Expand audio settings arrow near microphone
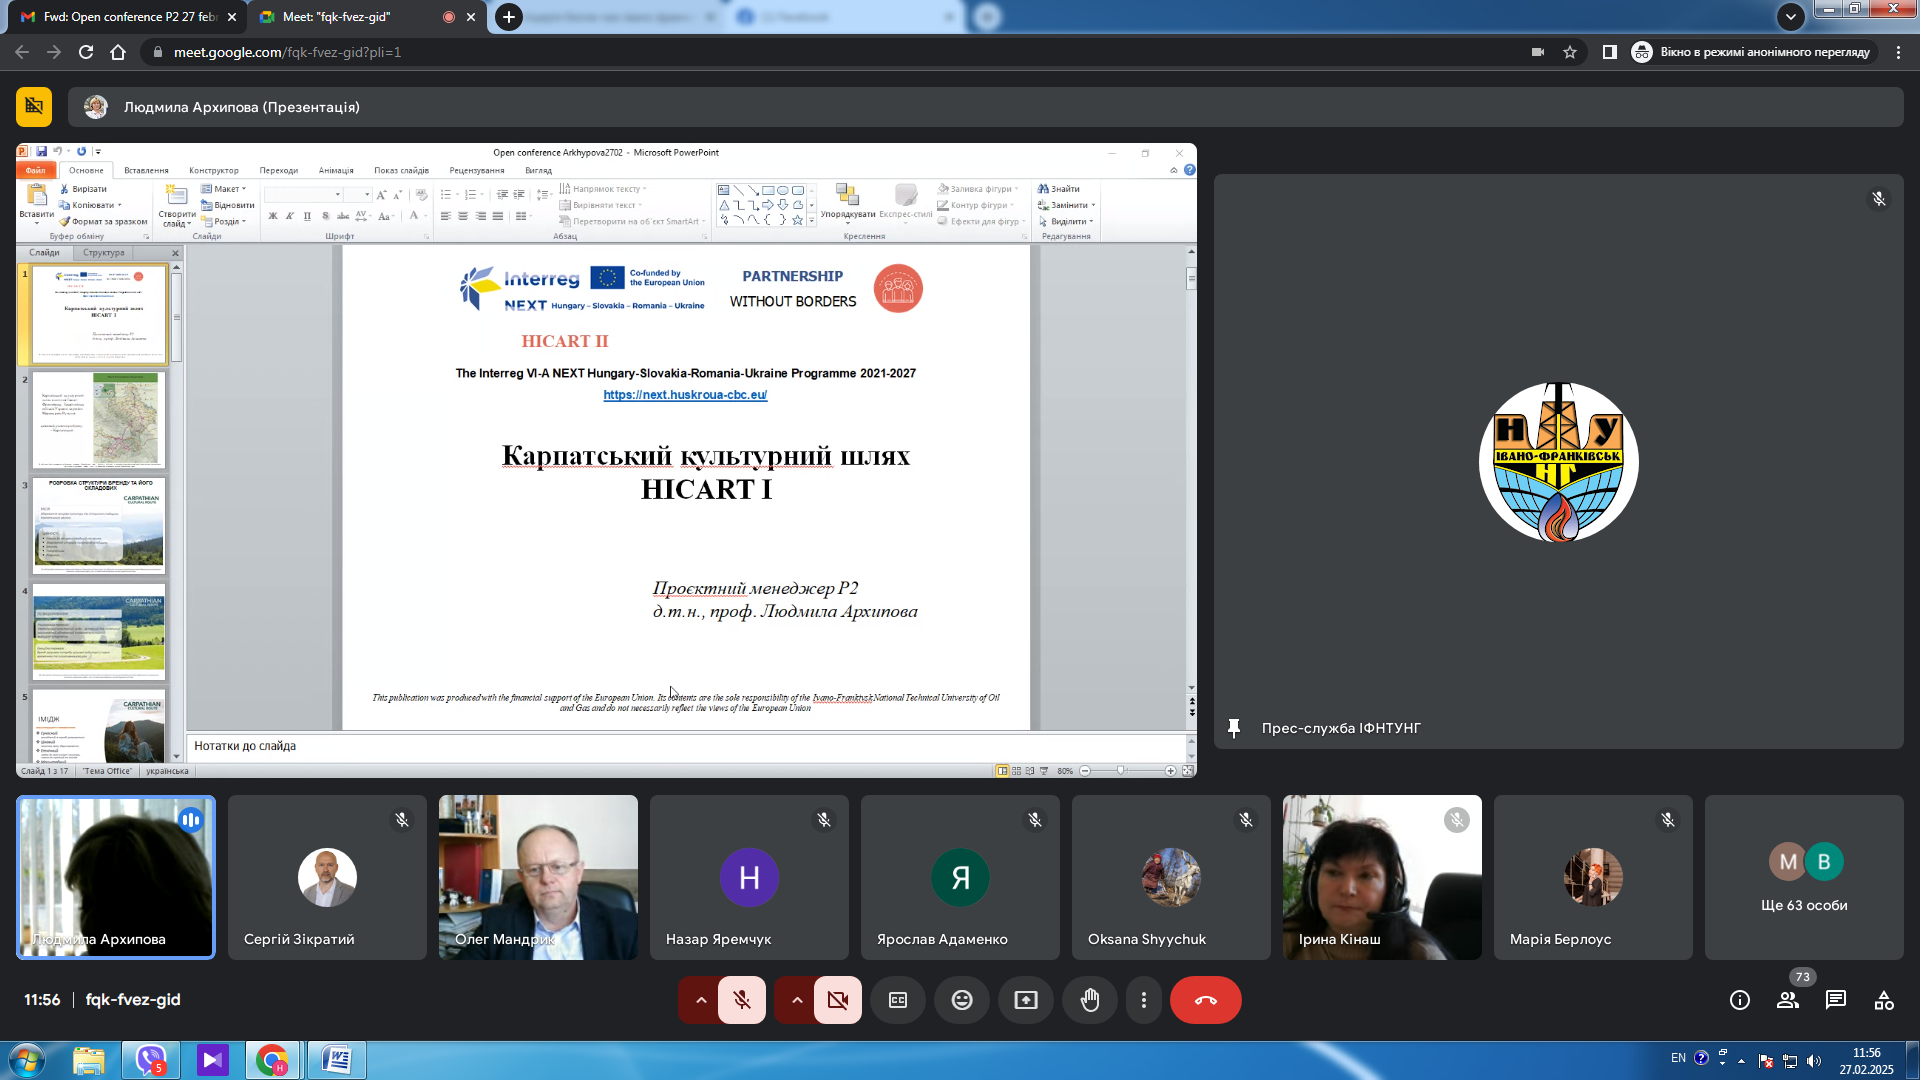The image size is (1920, 1080). (x=701, y=1000)
